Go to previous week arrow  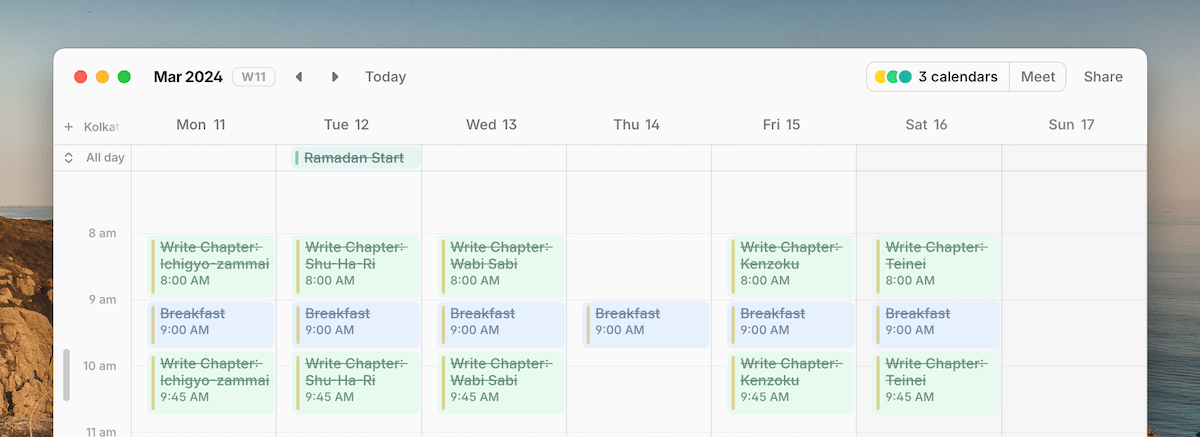(x=298, y=77)
